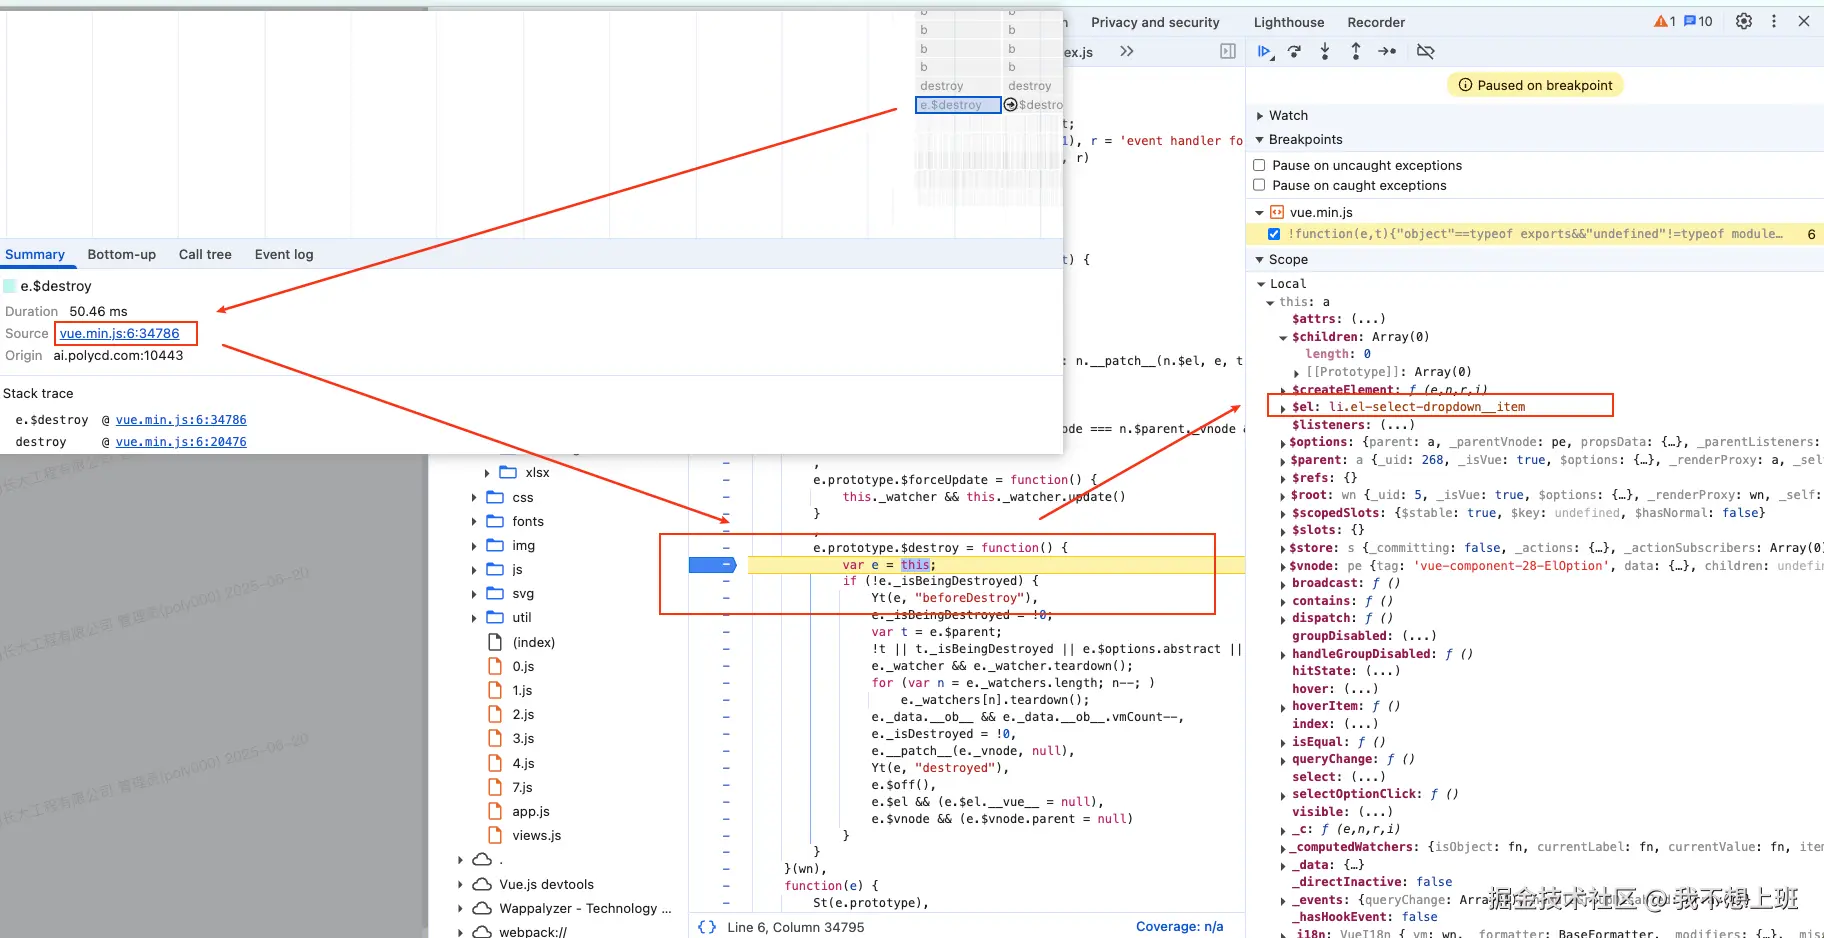1824x938 pixels.
Task: Open the Source link vue.min.js:6:34786
Action: [x=120, y=333]
